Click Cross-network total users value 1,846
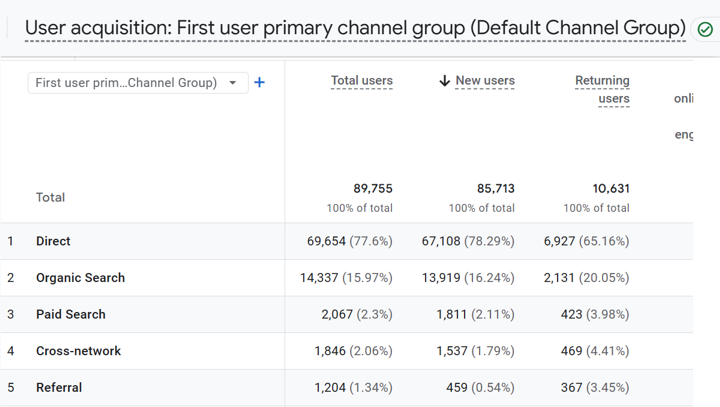Viewport: 720px width, 407px height. [x=337, y=351]
